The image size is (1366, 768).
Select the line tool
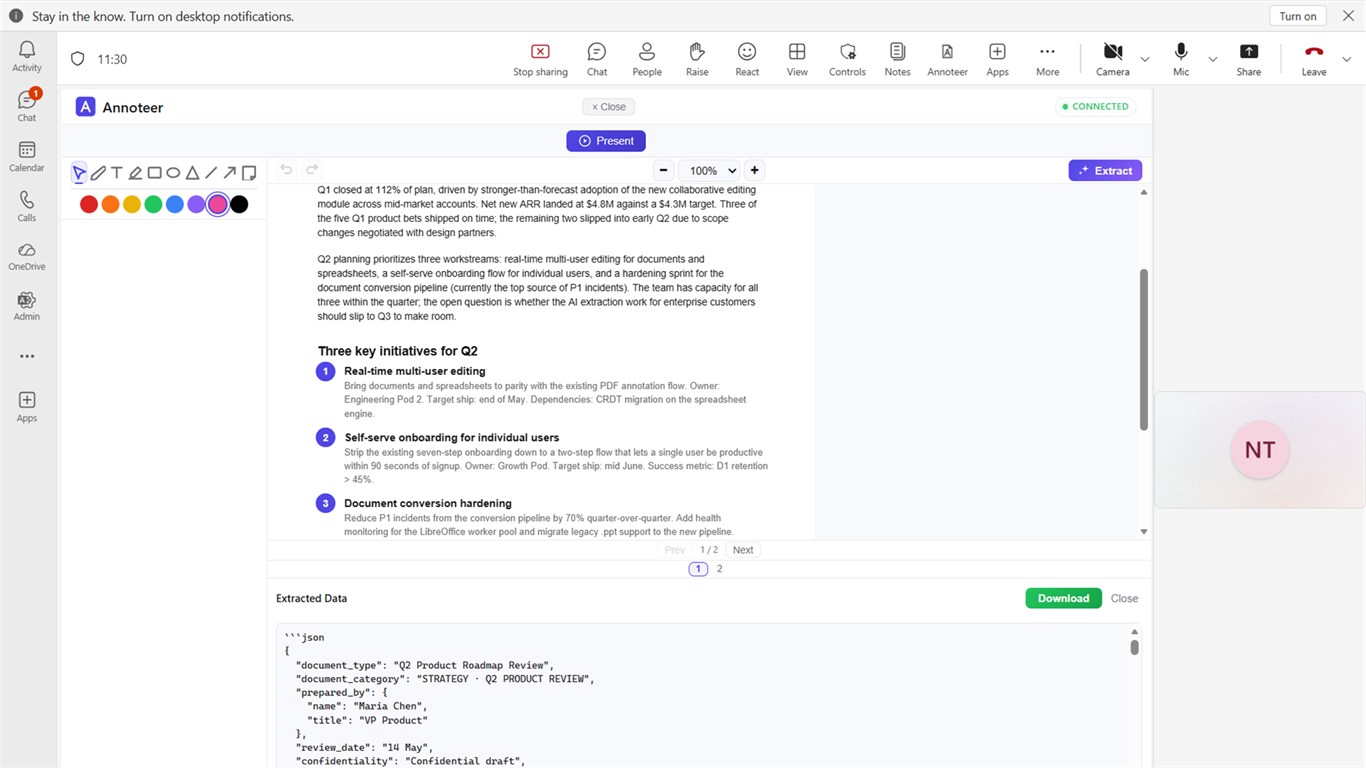211,173
